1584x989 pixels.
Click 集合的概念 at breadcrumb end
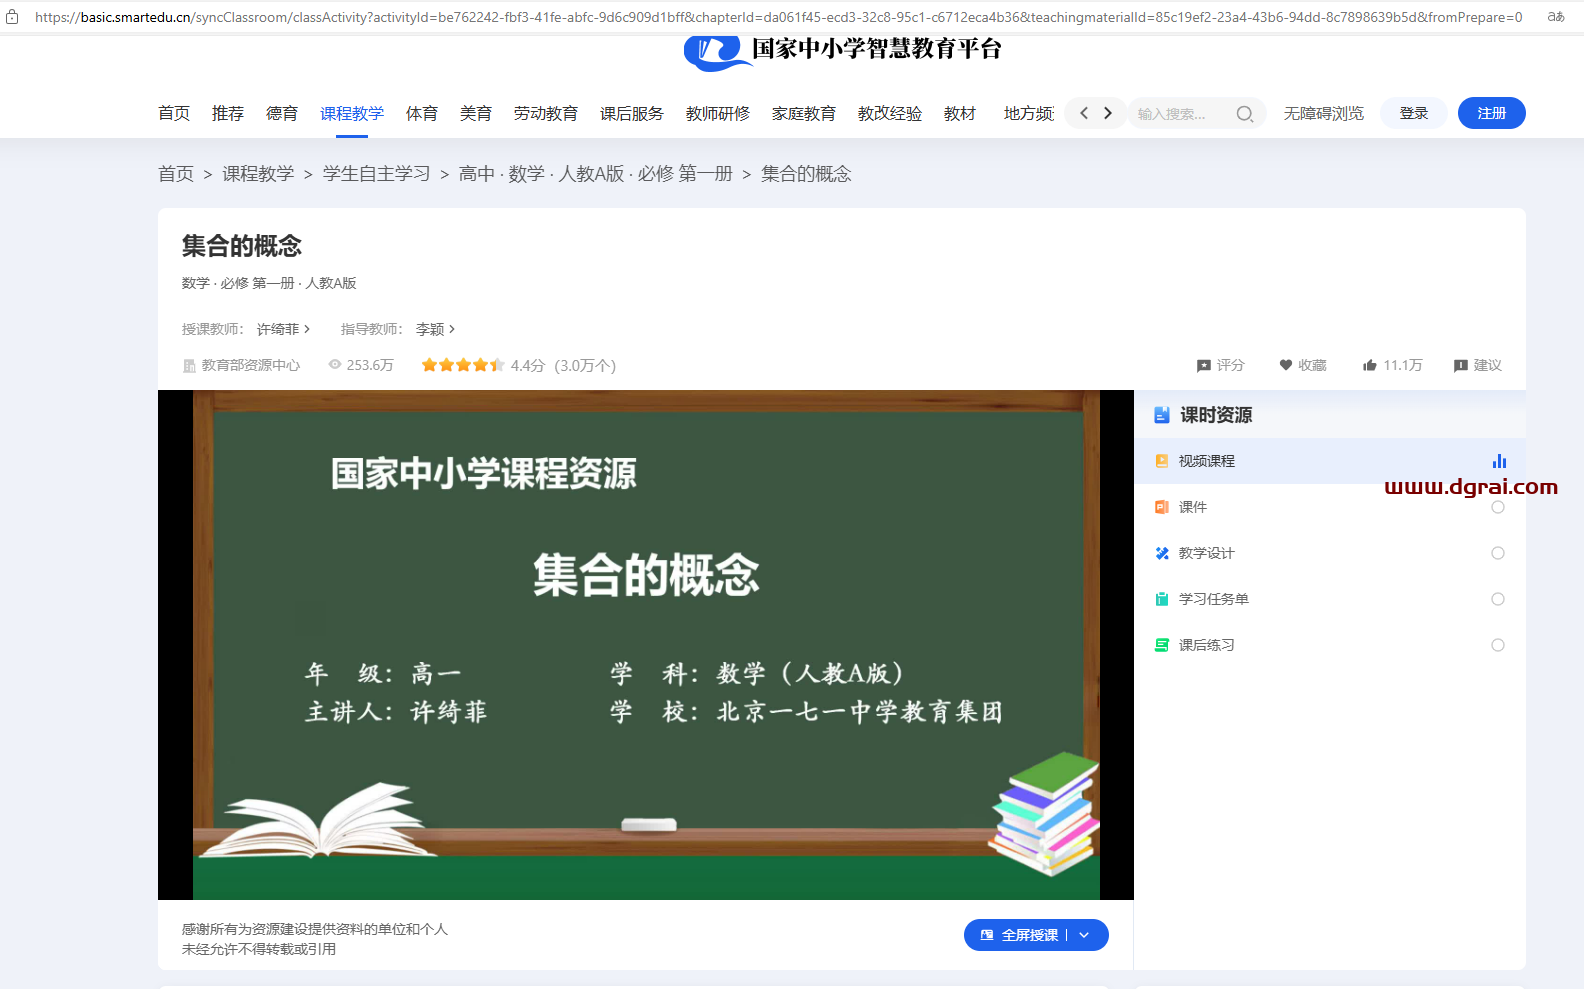806,174
